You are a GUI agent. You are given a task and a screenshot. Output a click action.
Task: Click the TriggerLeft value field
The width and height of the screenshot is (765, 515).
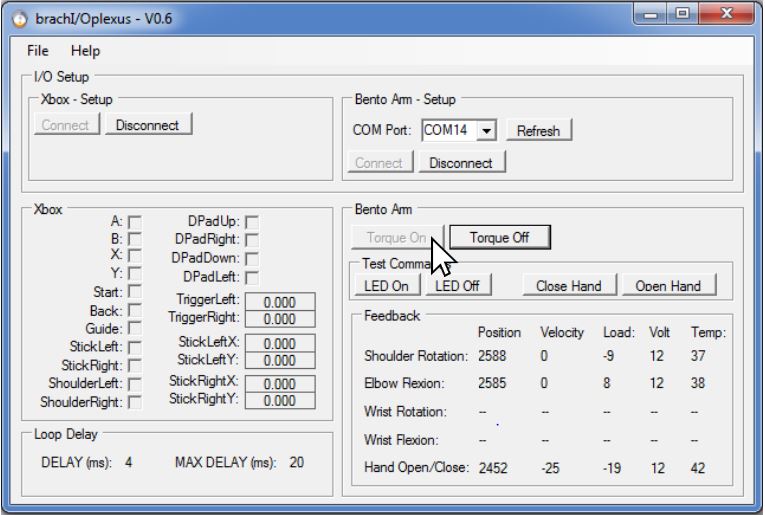[279, 302]
